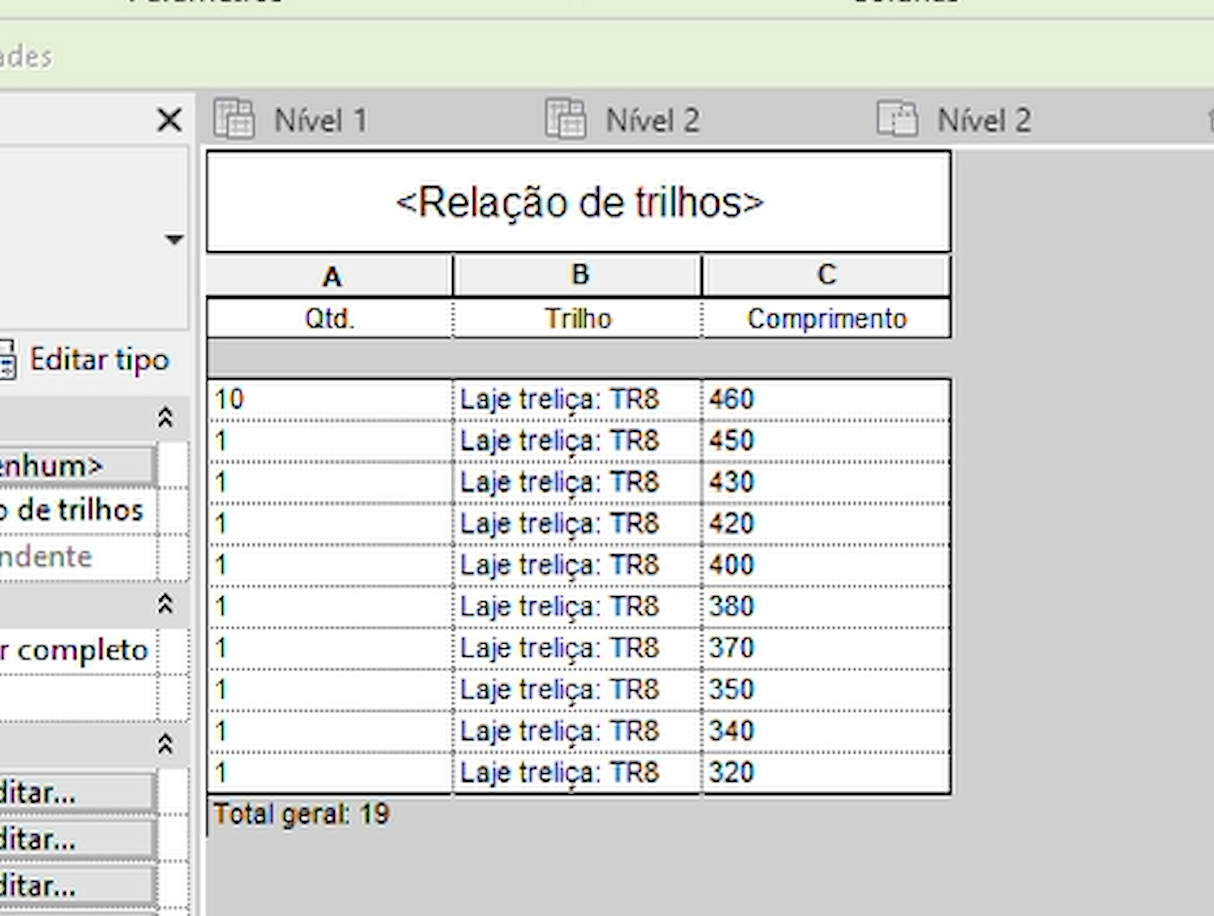The image size is (1214, 916).
Task: Select column header A
Action: coord(330,276)
